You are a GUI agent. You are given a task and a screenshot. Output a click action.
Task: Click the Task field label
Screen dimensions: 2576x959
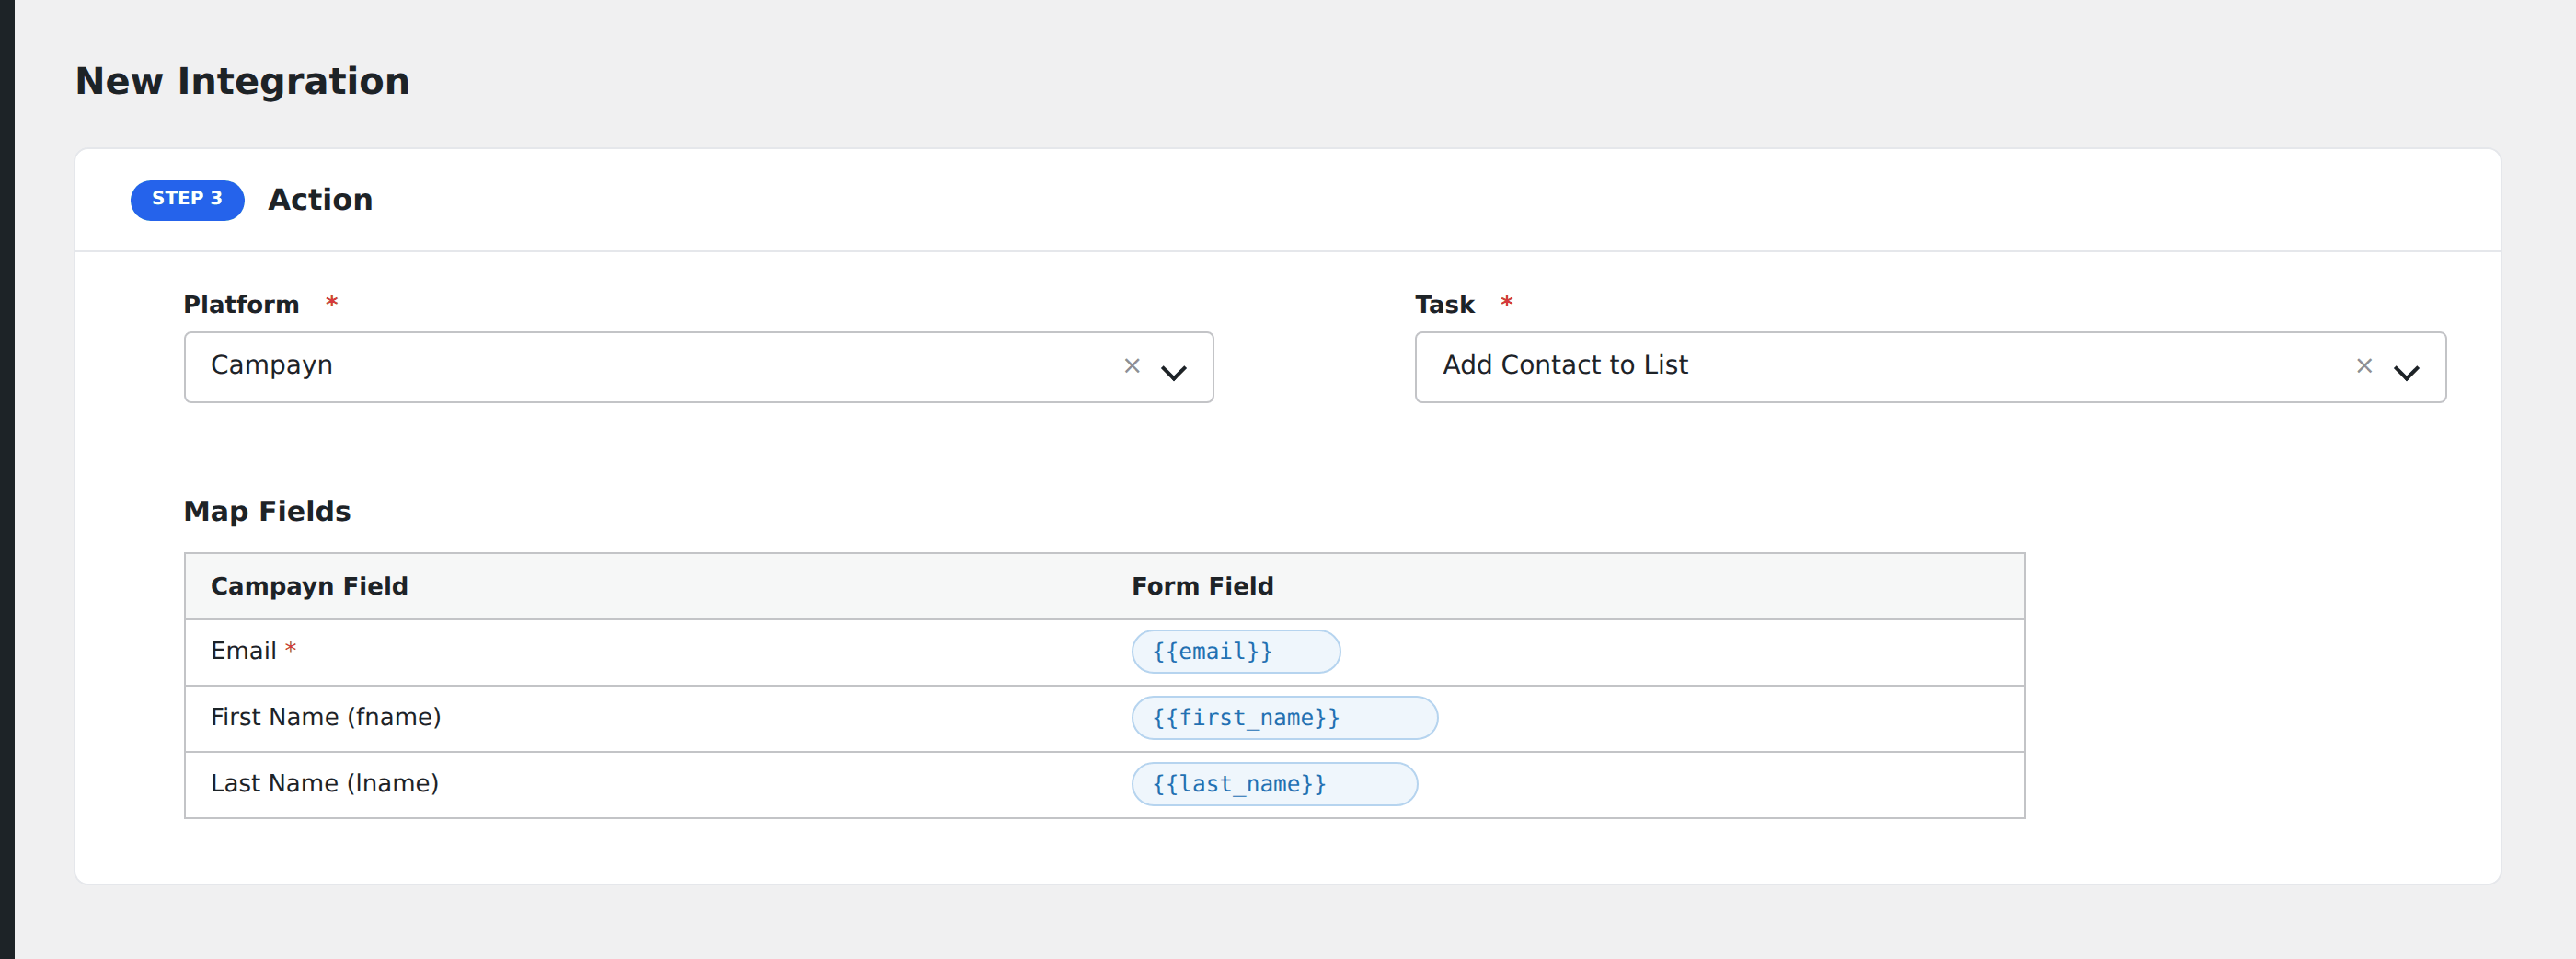(1444, 304)
